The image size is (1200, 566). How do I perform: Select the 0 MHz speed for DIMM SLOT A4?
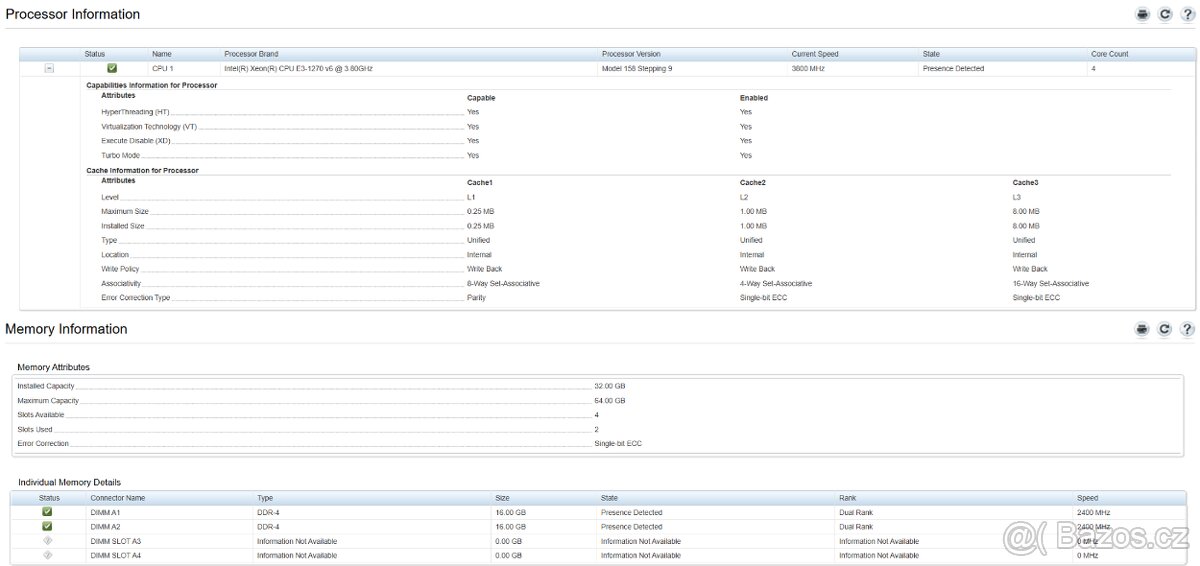click(1087, 554)
